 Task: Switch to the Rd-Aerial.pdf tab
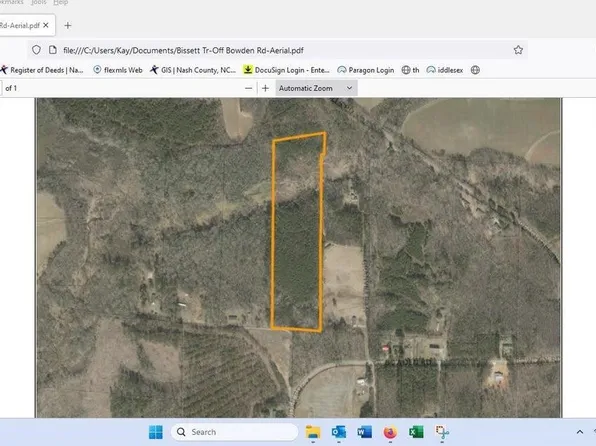[24, 25]
